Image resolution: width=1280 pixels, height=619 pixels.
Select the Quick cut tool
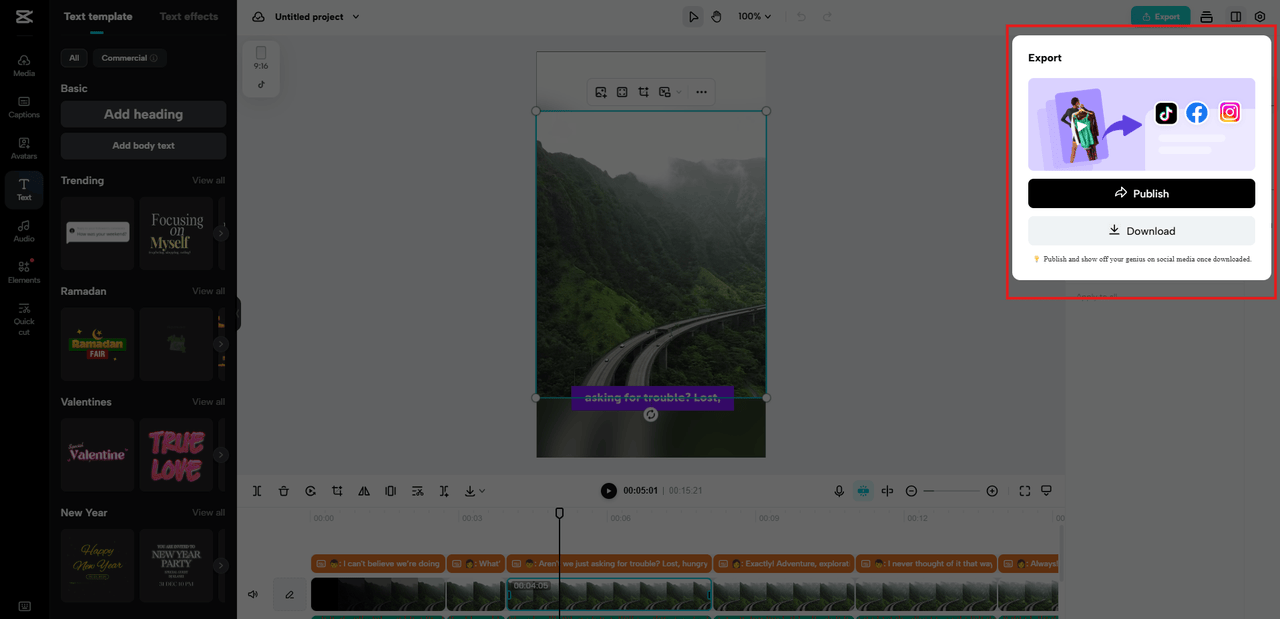24,318
